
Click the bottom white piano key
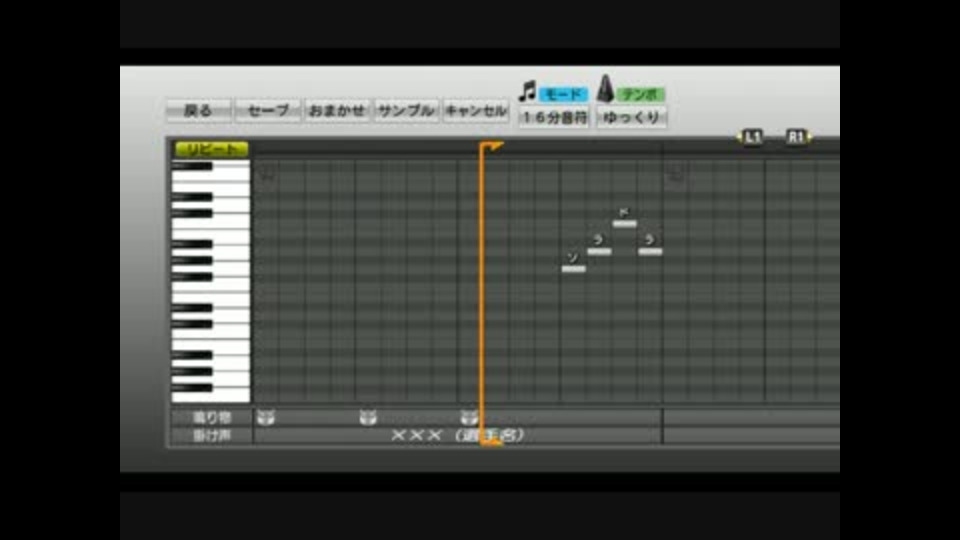pos(211,396)
